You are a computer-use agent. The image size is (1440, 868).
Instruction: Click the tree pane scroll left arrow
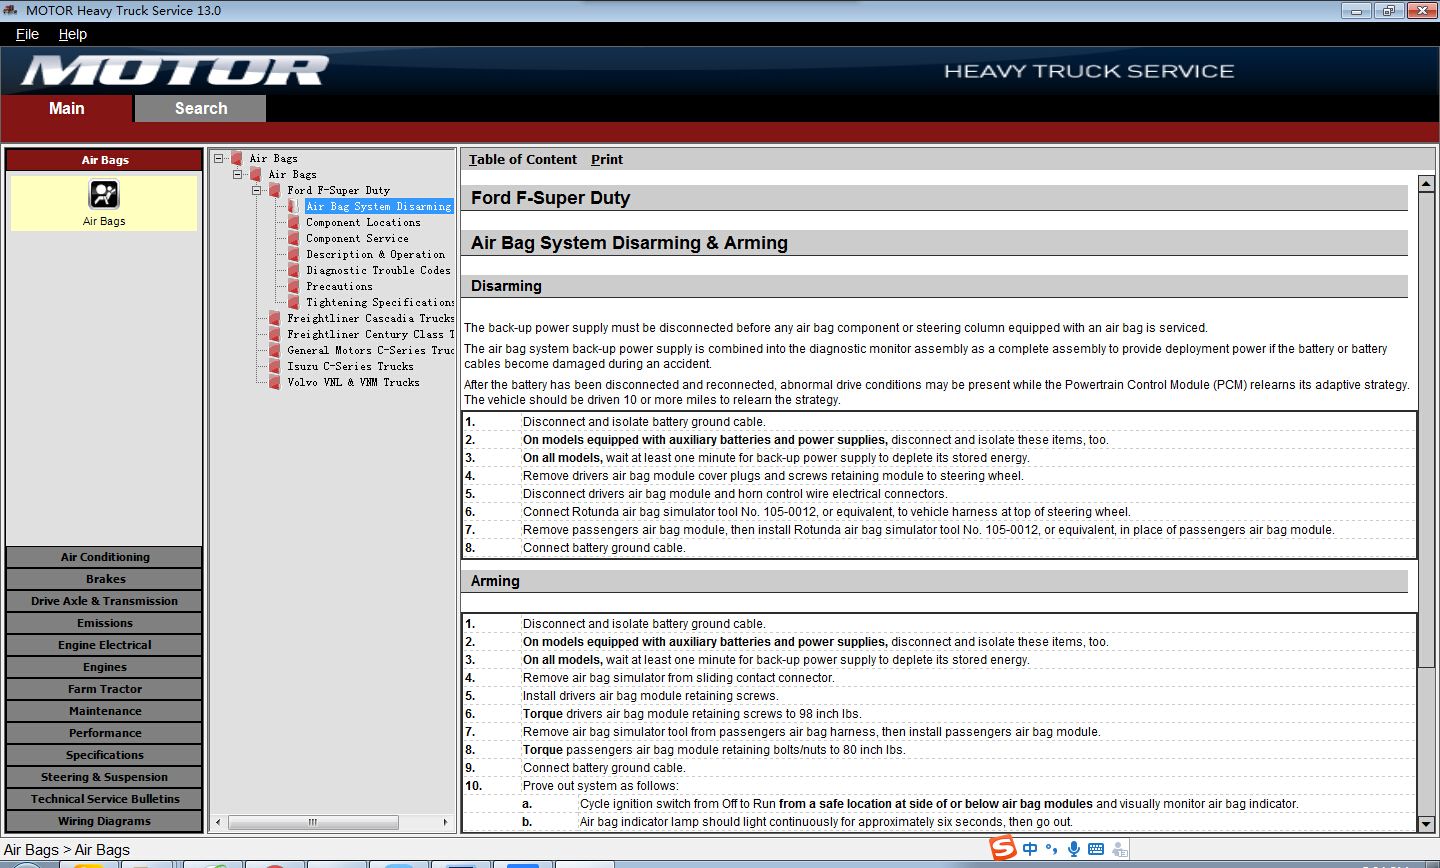[220, 822]
